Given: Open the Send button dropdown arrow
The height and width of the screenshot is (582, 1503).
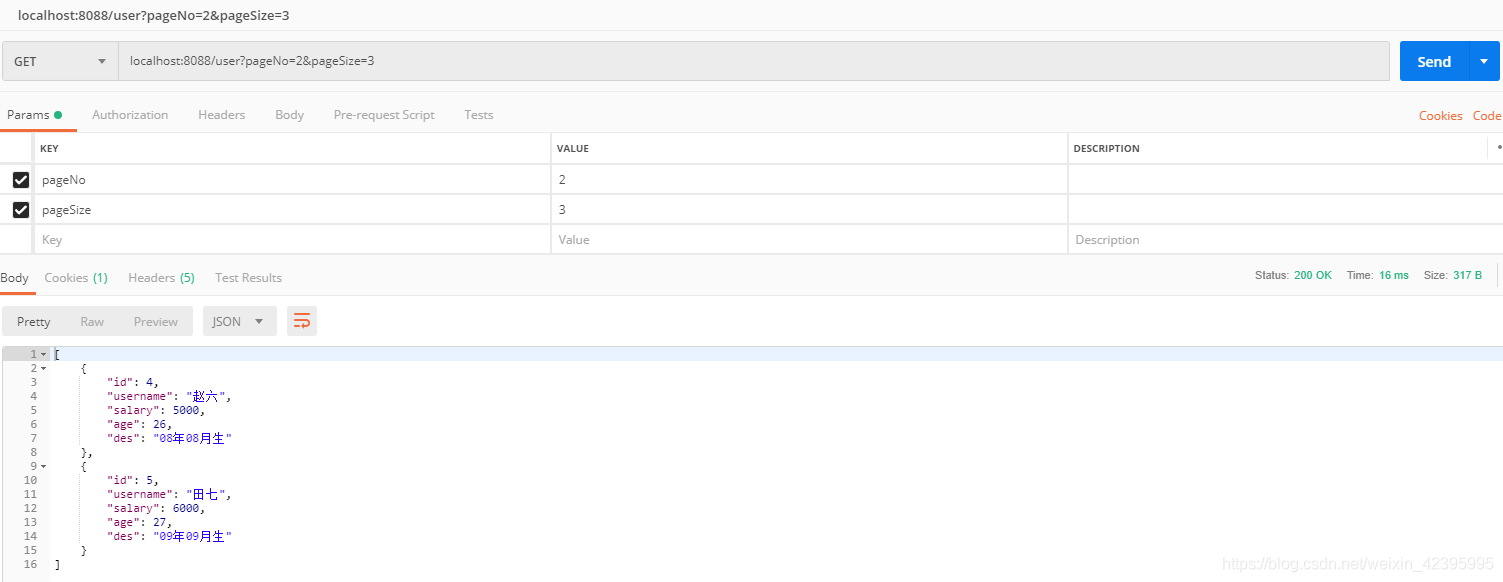Looking at the screenshot, I should click(1484, 61).
